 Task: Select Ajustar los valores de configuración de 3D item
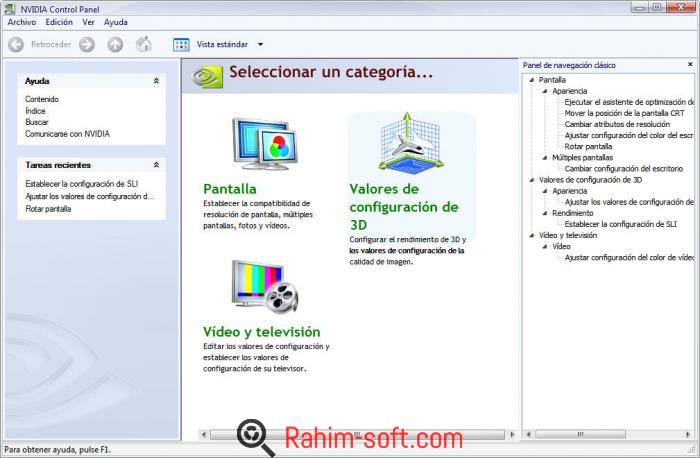pos(629,202)
